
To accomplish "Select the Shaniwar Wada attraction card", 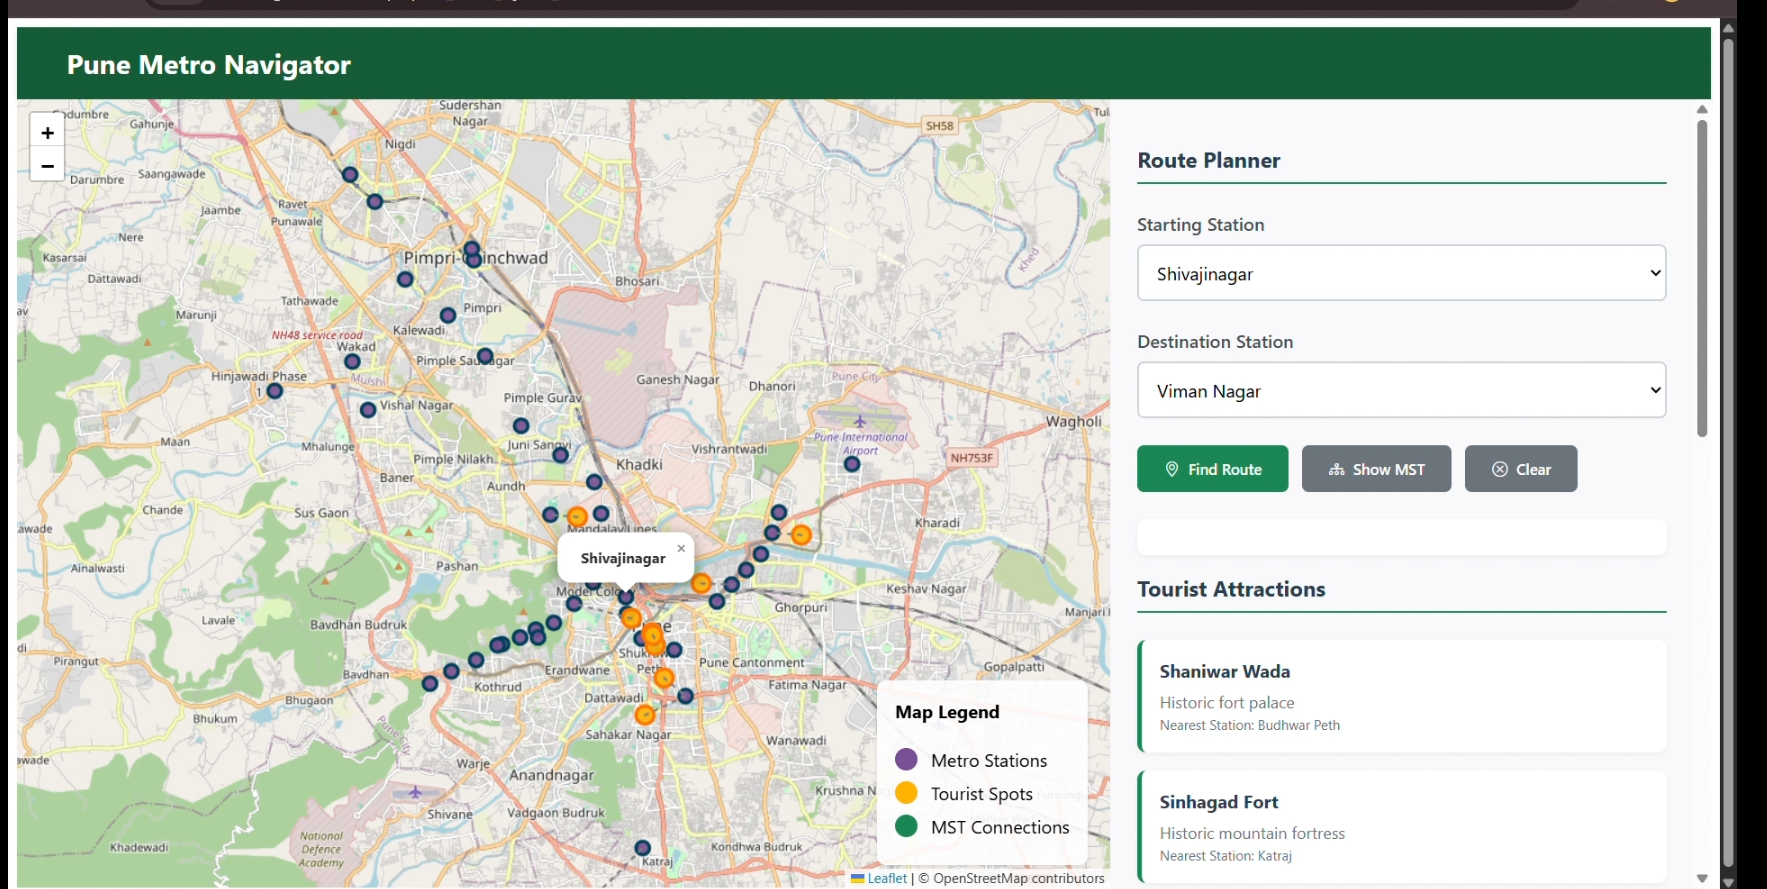I will point(1402,697).
